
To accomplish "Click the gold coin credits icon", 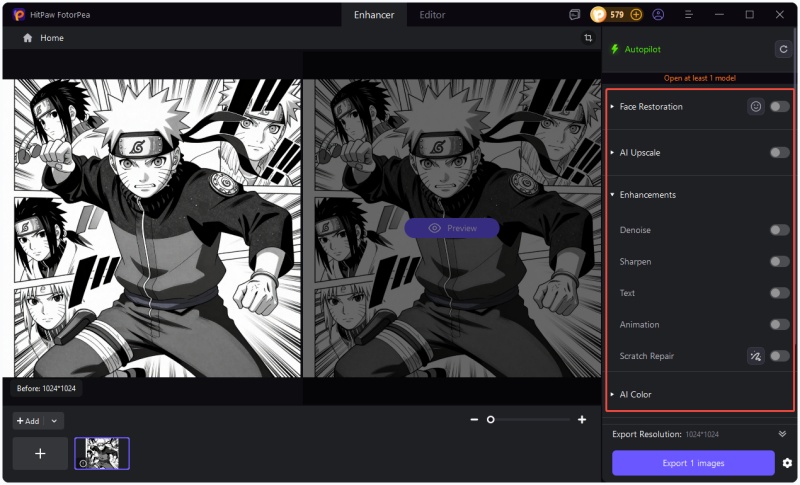I will [x=598, y=15].
